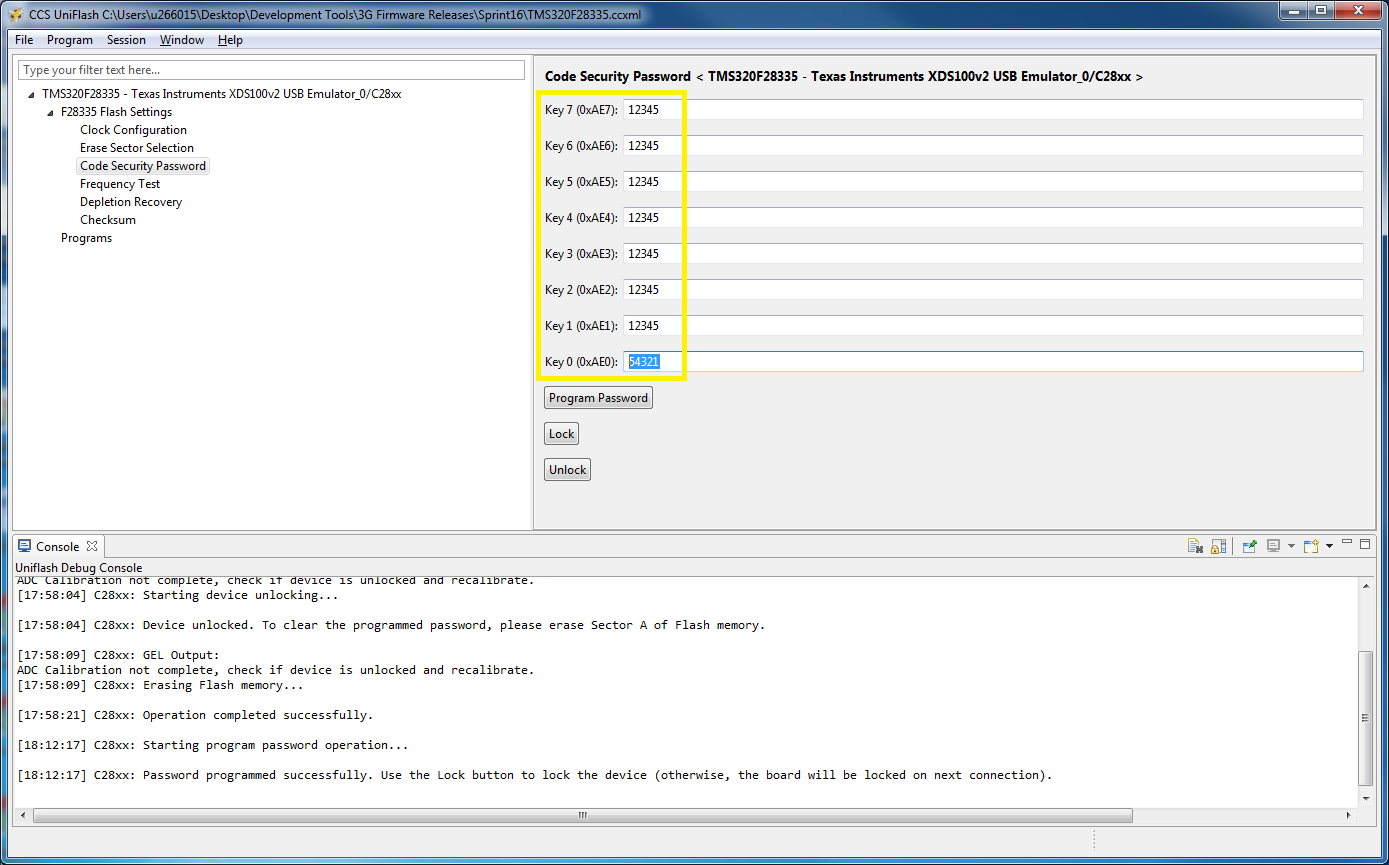Click the 'Uniflash Debug Console' label

(x=79, y=568)
